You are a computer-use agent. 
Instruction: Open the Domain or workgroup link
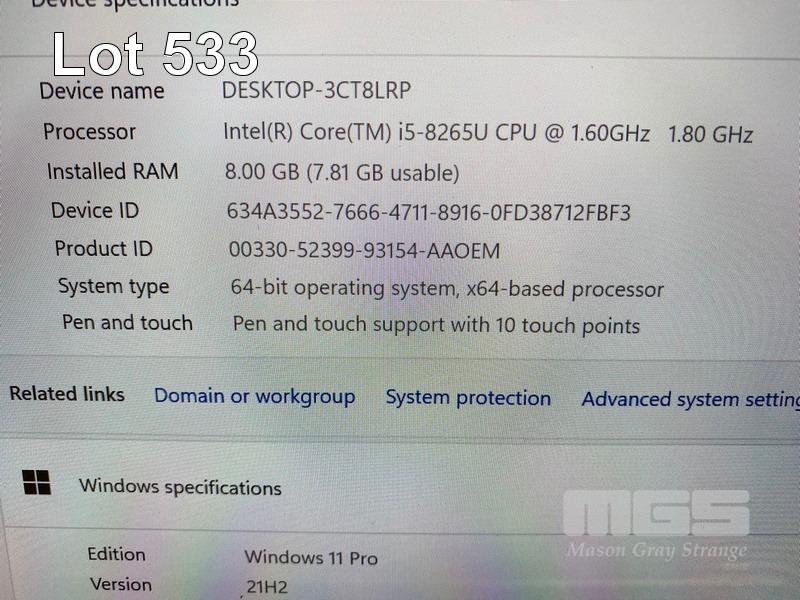pyautogui.click(x=255, y=396)
